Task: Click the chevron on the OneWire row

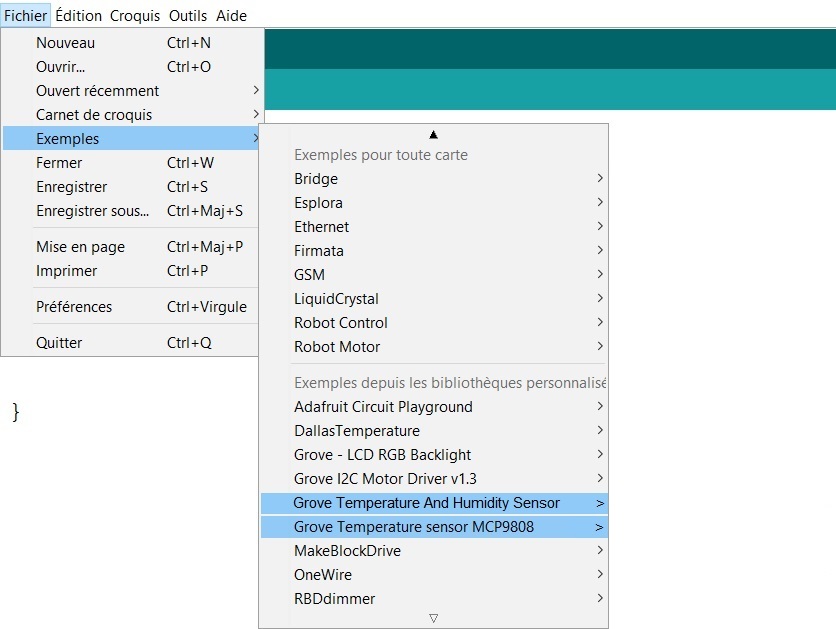Action: pyautogui.click(x=600, y=574)
